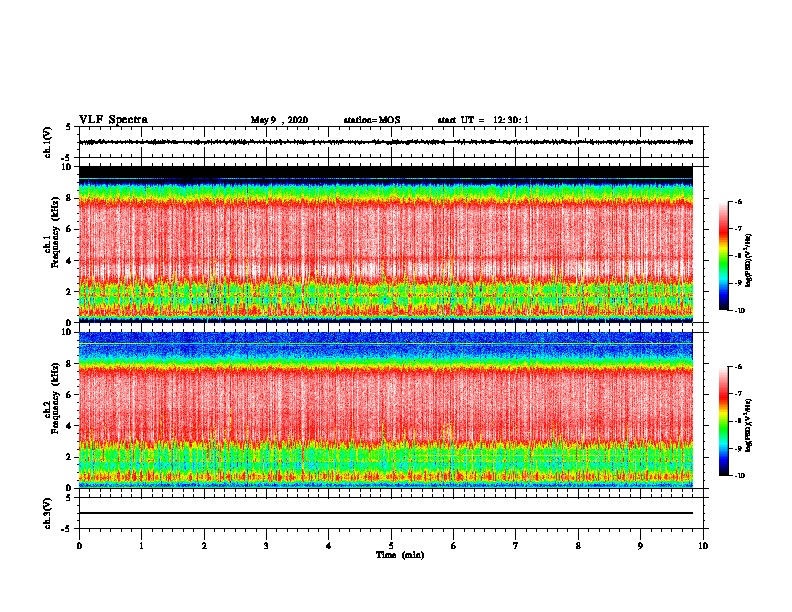Click the ch.1 waveform trace panel
This screenshot has width=792, height=612.
391,142
